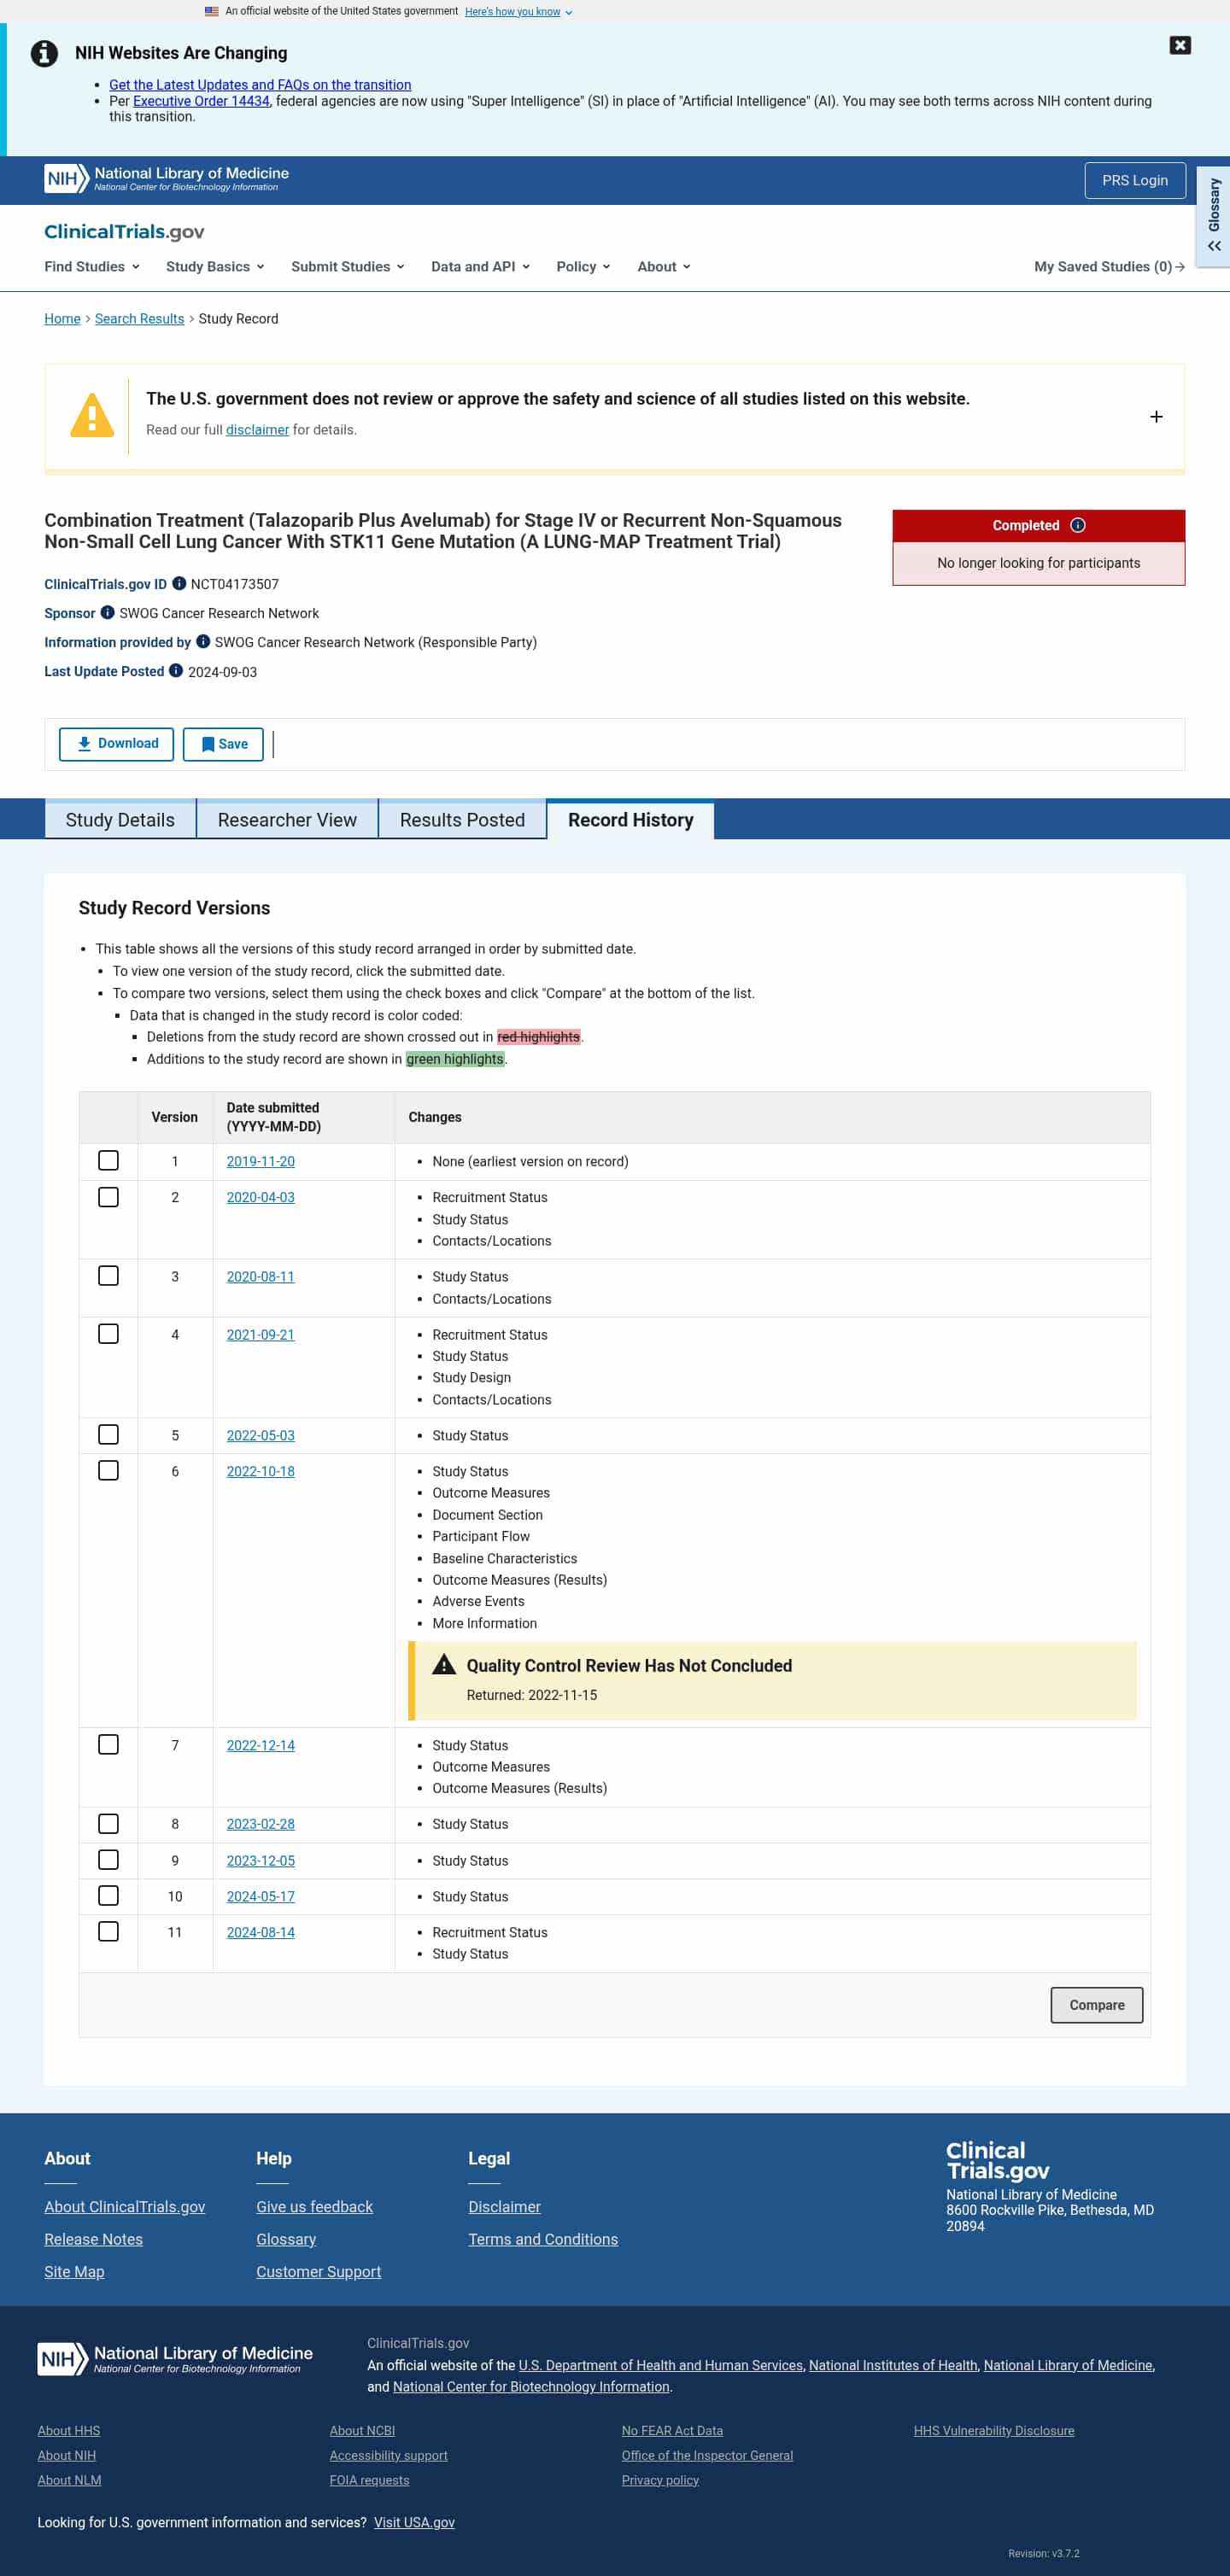Switch to the Results Posted tab
This screenshot has width=1230, height=2576.
462,820
